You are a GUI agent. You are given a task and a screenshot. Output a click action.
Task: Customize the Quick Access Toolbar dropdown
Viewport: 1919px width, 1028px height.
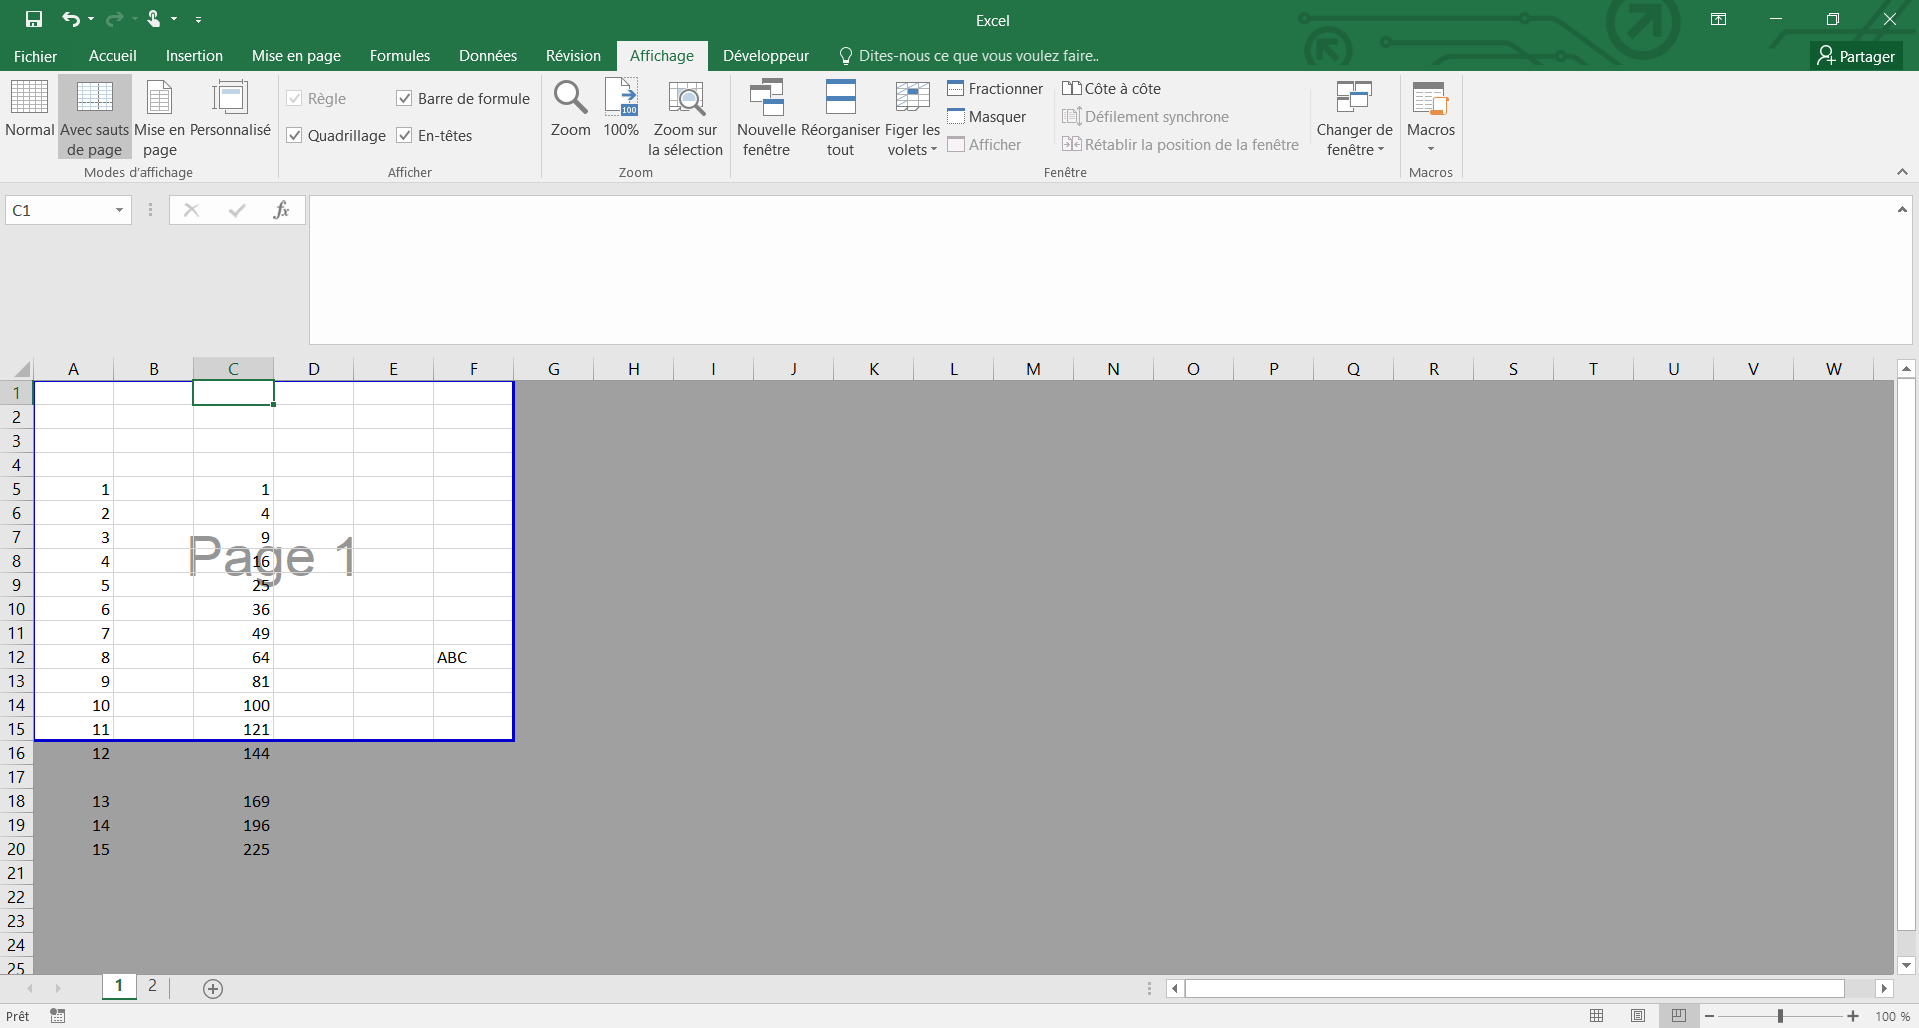click(198, 19)
